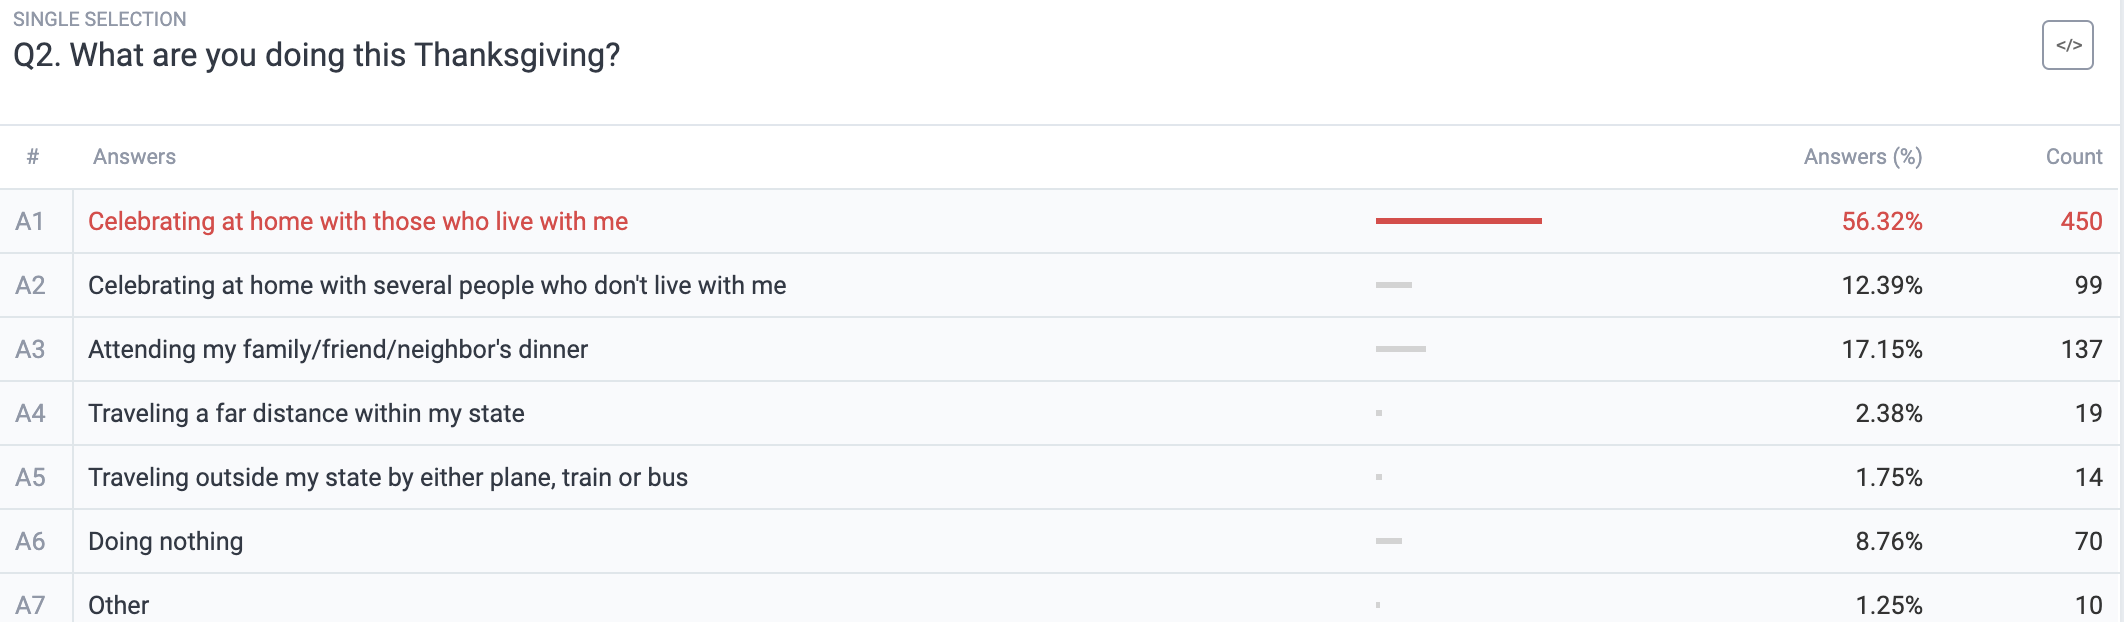Click the red percentage bar for A1
This screenshot has width=2124, height=622.
pos(1458,221)
